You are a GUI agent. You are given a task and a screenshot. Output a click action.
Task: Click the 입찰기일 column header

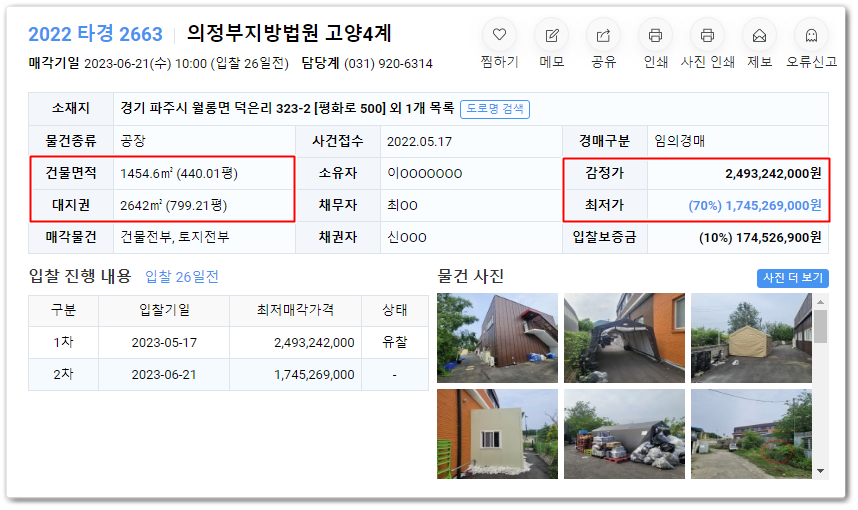point(164,310)
